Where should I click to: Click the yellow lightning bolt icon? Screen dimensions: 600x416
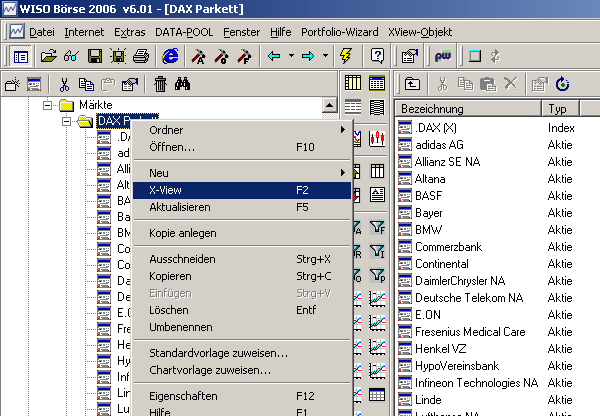pos(346,56)
